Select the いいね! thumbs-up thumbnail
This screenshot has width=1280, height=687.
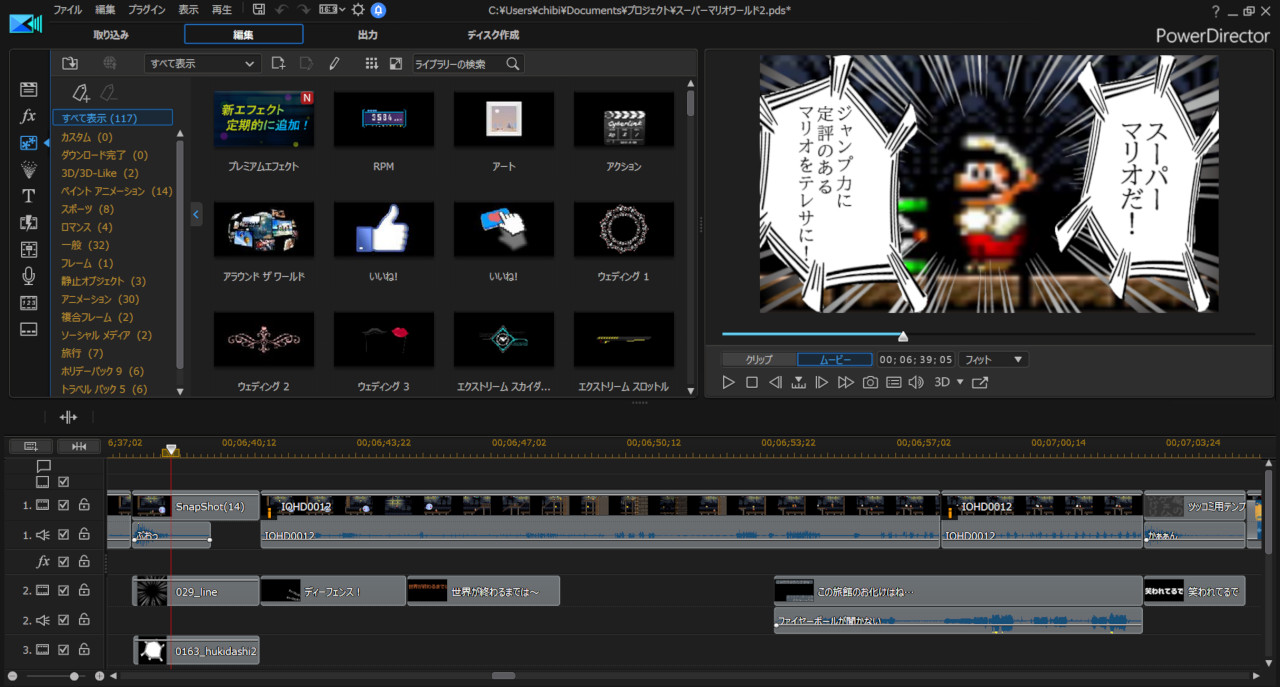(x=384, y=229)
